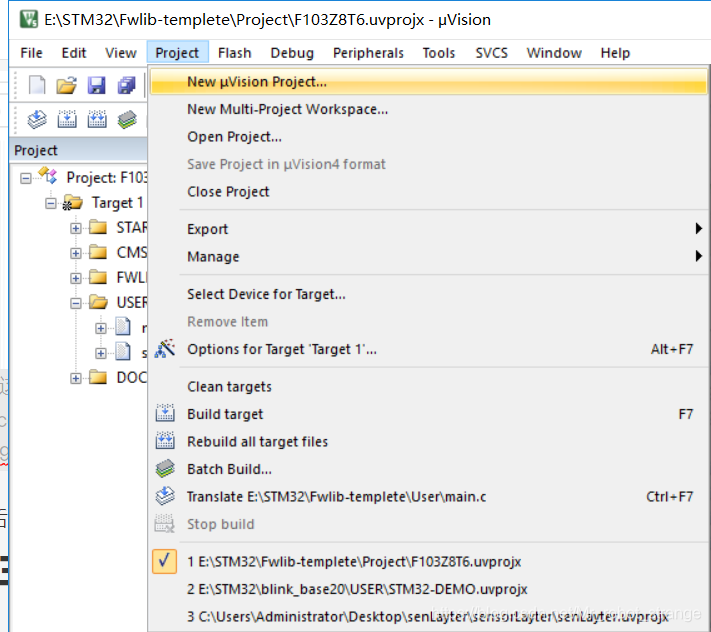Open the Debug menu
This screenshot has height=632, width=711.
[292, 53]
